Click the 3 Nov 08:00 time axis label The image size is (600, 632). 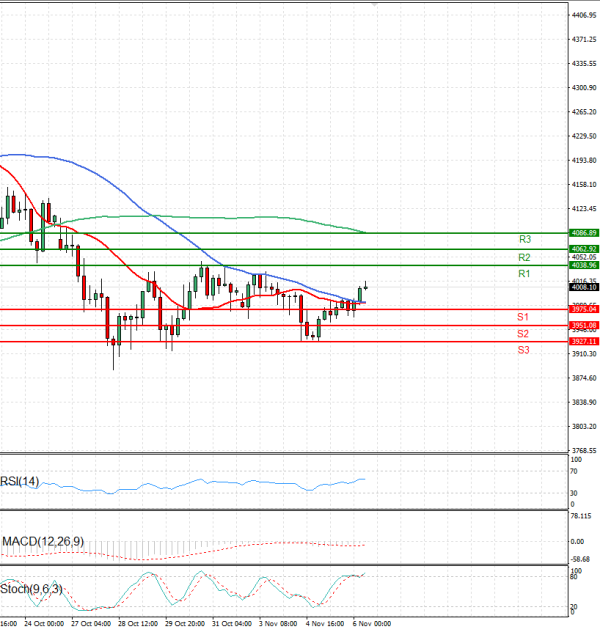point(277,623)
